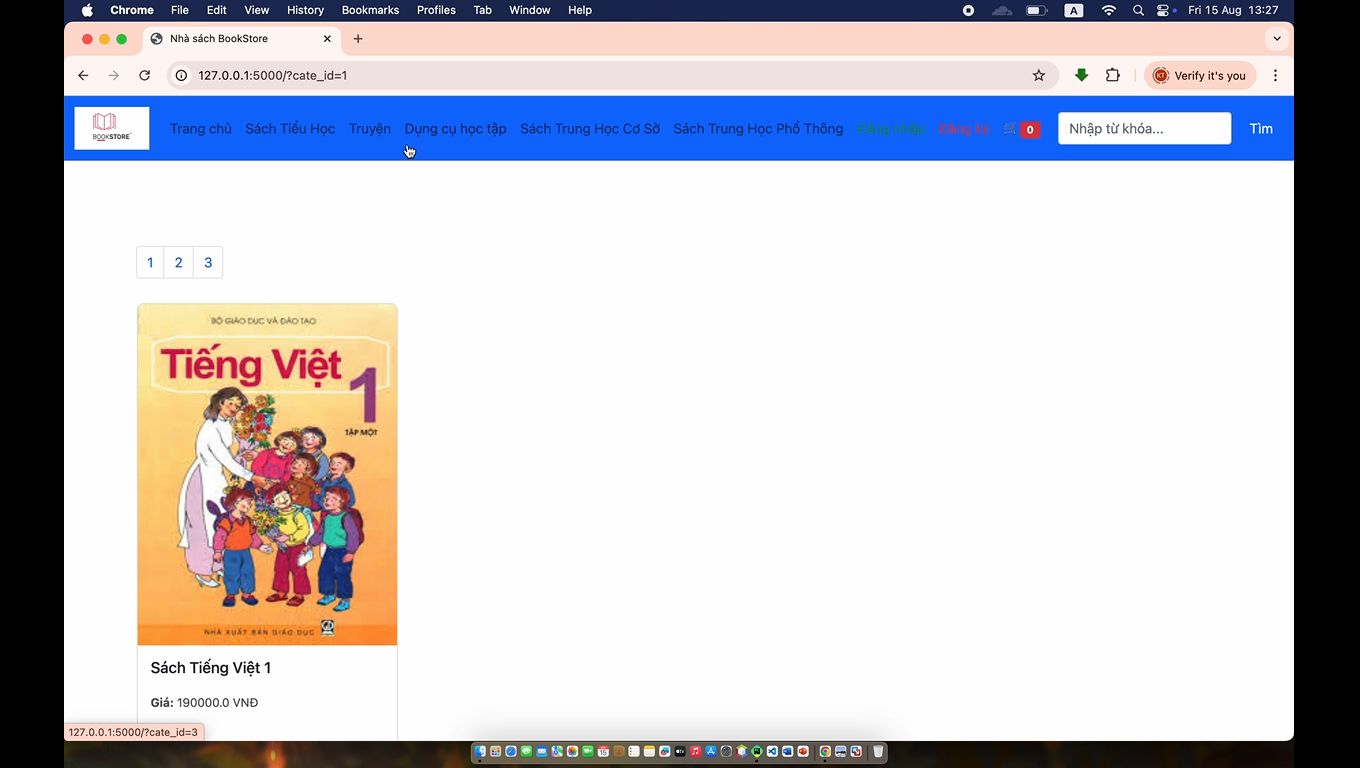The width and height of the screenshot is (1360, 768).
Task: Click the Wi-Fi status icon
Action: (1108, 10)
